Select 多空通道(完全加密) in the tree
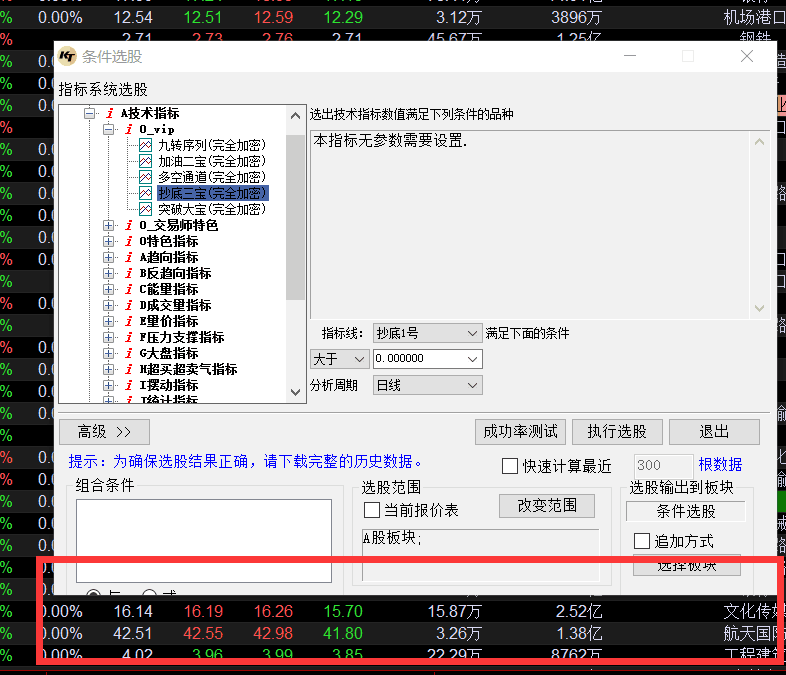Image resolution: width=786 pixels, height=675 pixels. [x=212, y=177]
